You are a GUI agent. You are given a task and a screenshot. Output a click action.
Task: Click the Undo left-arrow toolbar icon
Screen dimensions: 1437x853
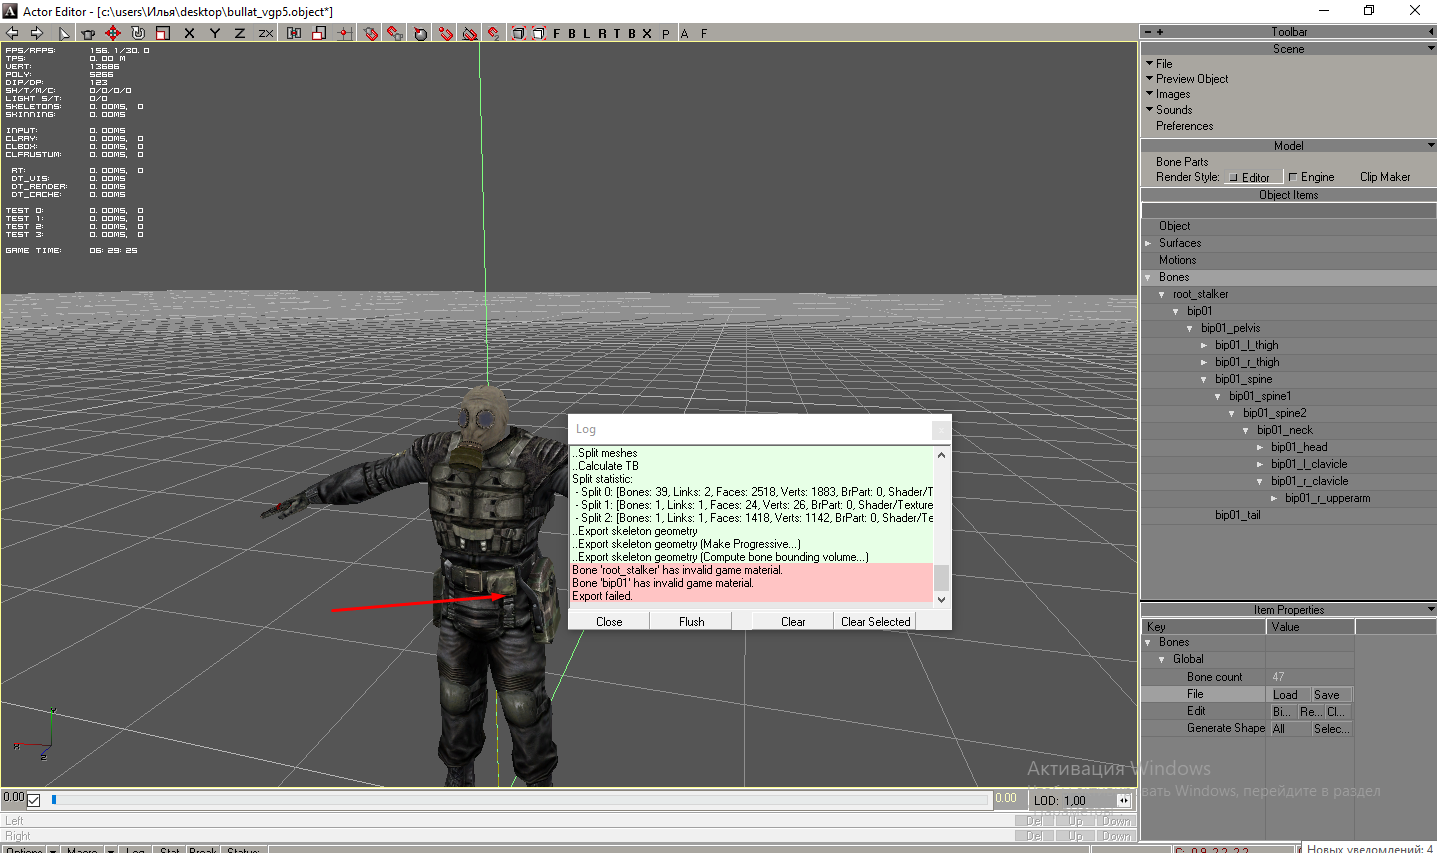[12, 33]
